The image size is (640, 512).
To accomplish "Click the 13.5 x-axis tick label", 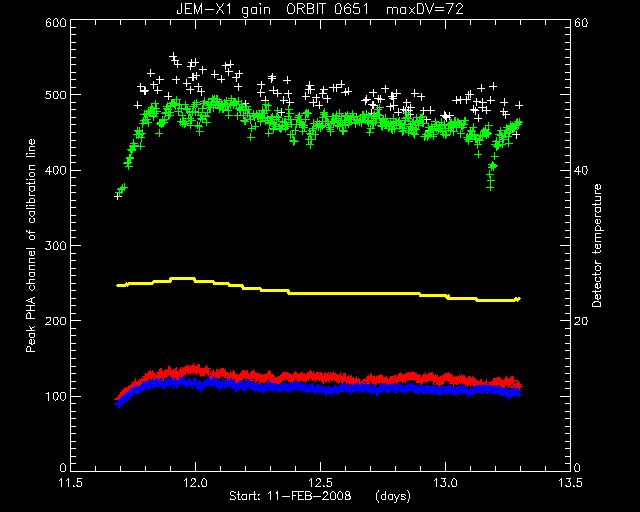I will (x=570, y=483).
